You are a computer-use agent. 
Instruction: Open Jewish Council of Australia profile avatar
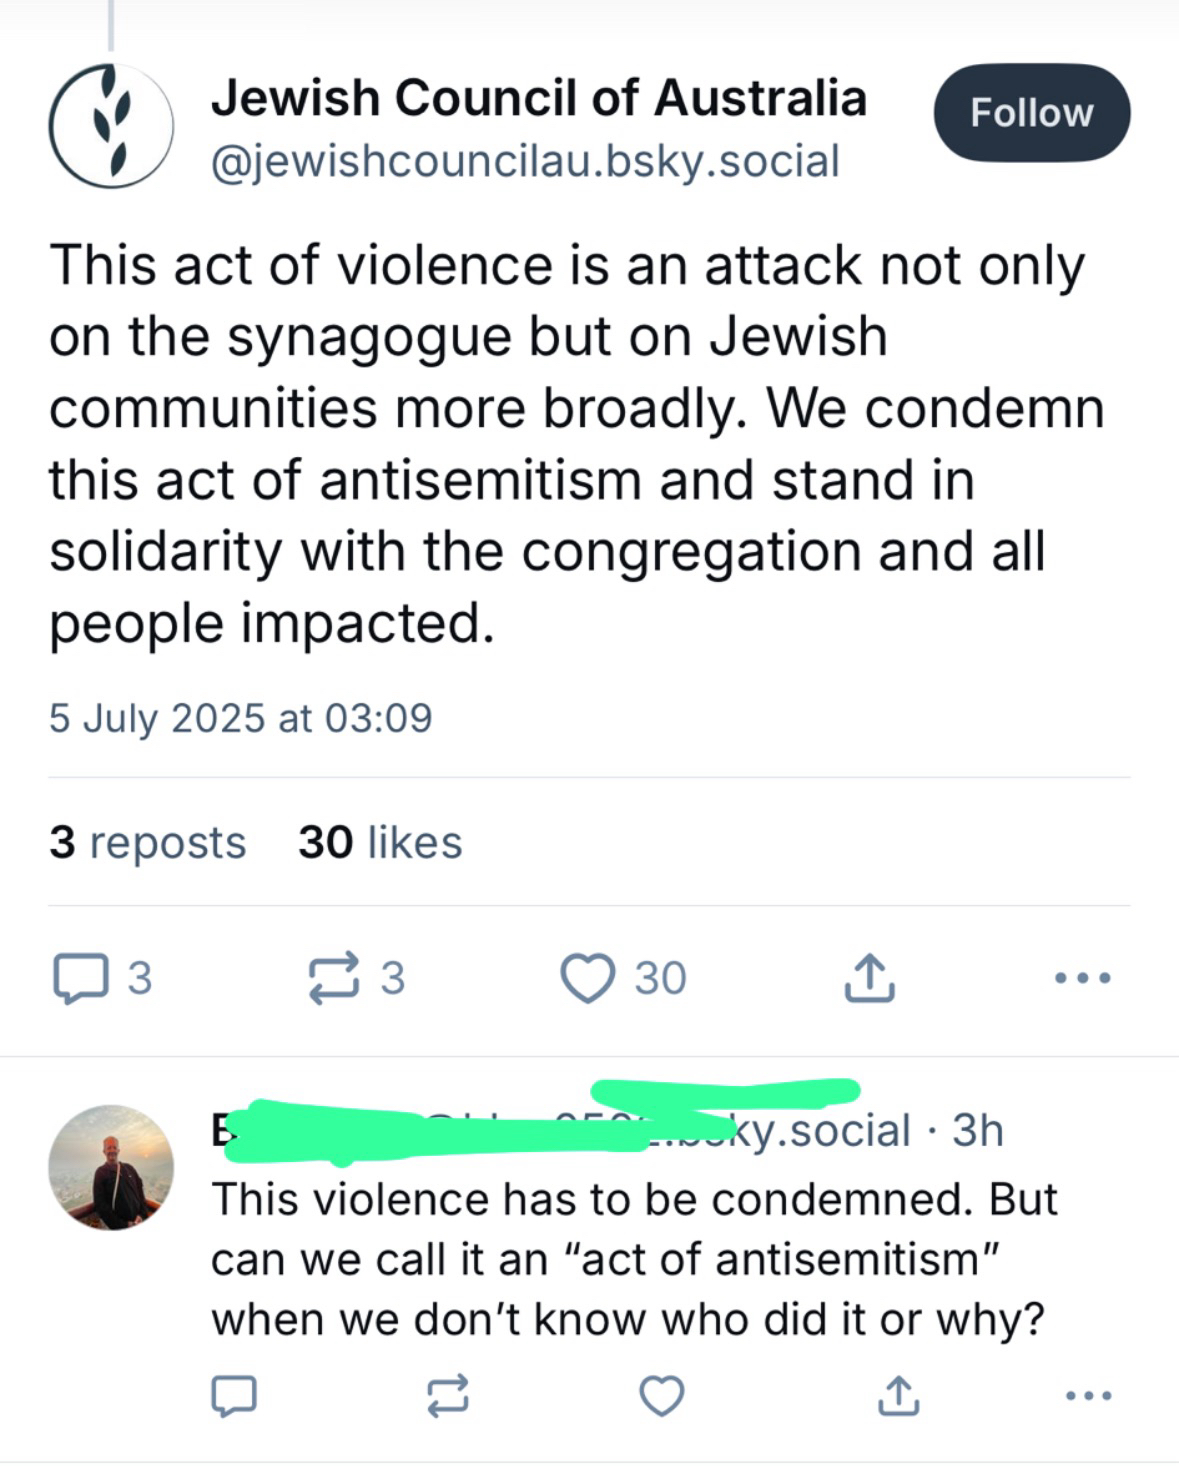(110, 126)
